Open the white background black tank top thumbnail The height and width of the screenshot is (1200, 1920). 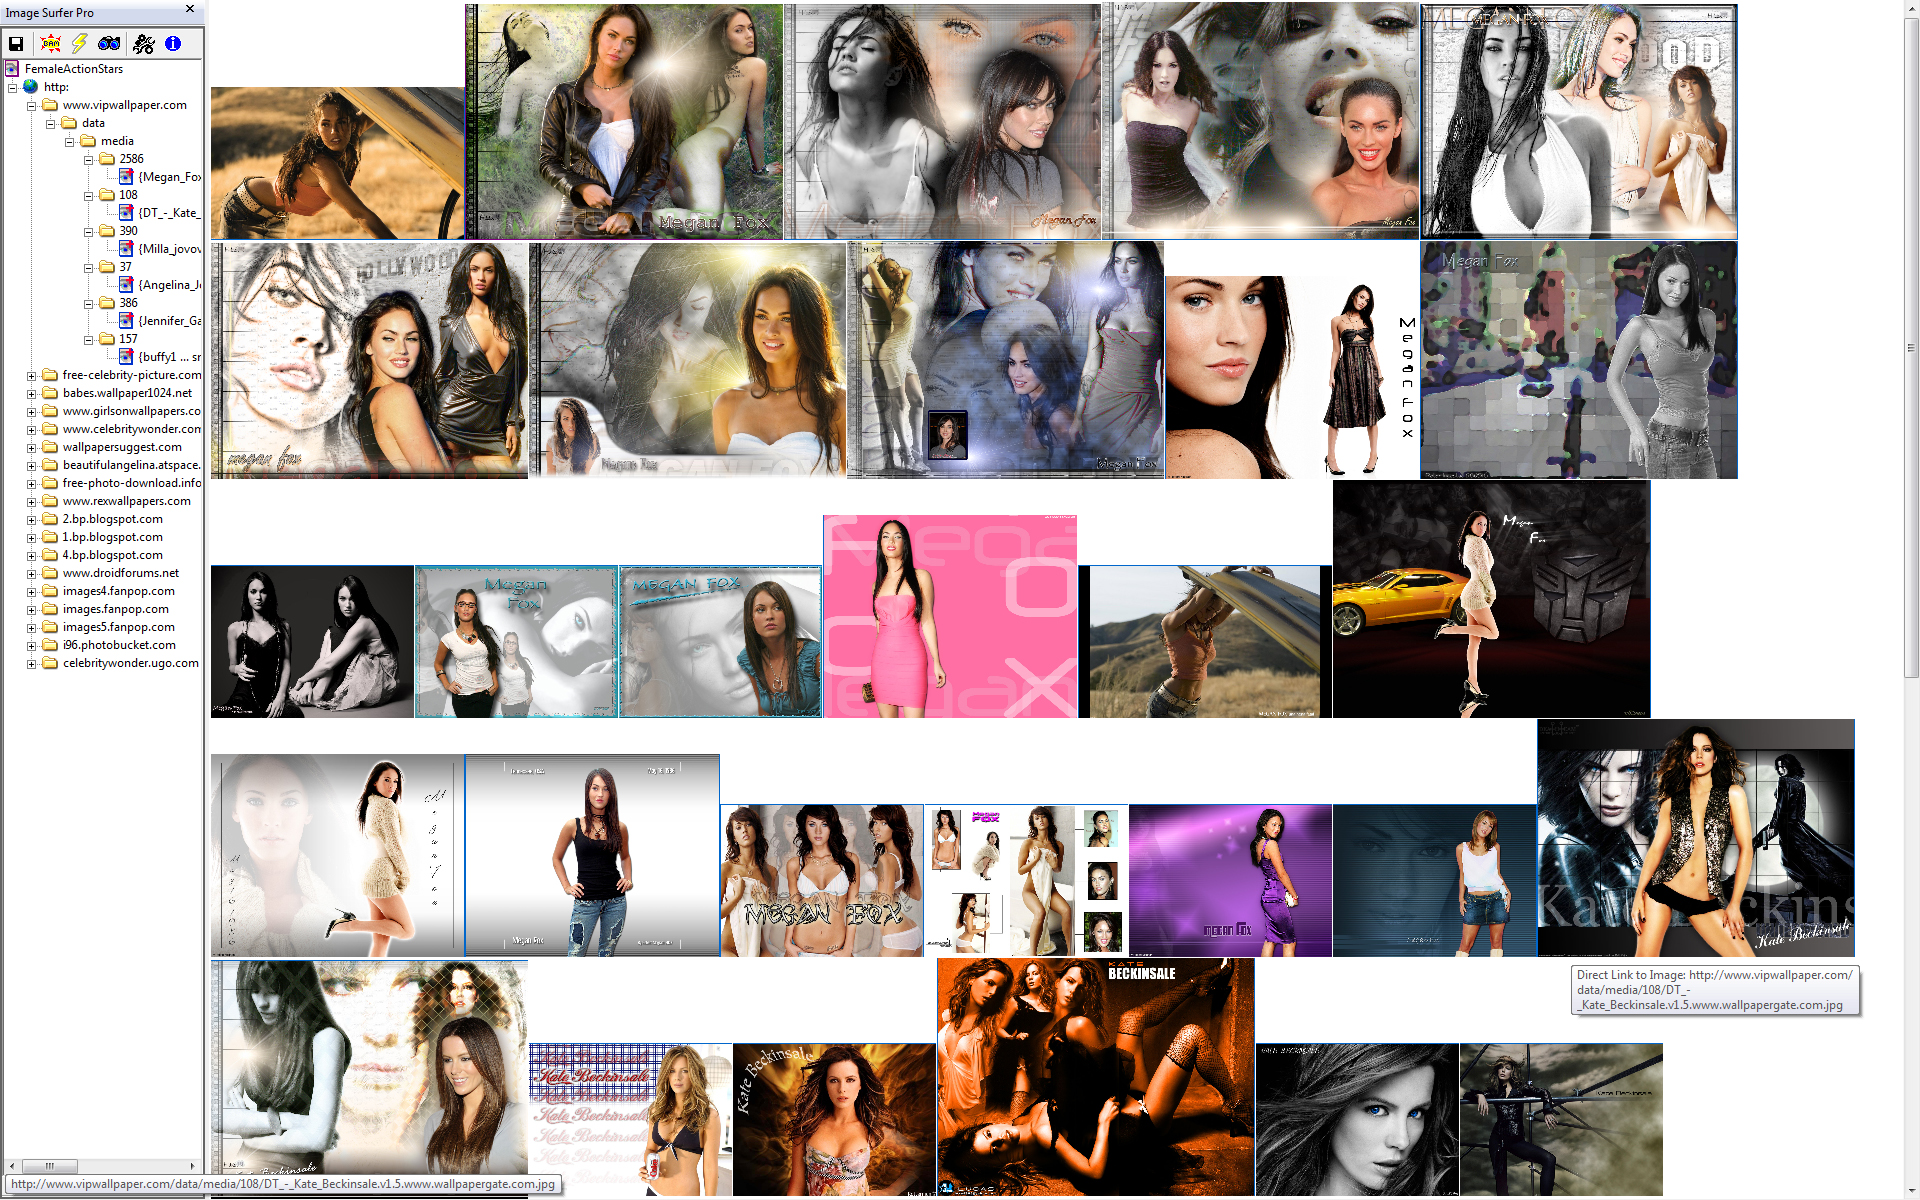pyautogui.click(x=592, y=856)
